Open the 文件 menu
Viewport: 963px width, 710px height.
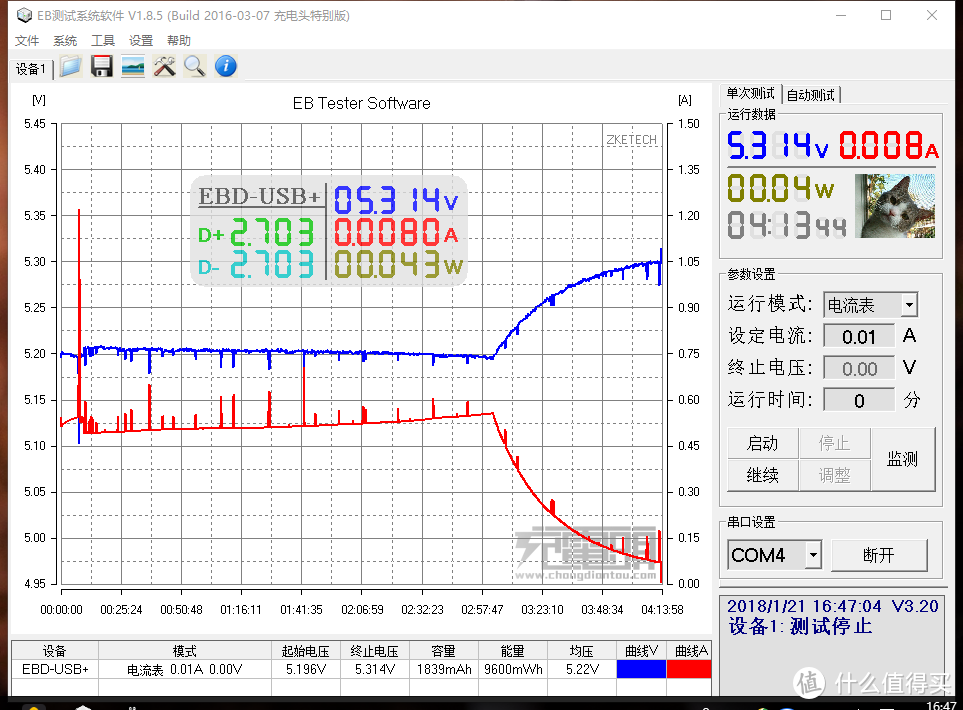point(27,41)
